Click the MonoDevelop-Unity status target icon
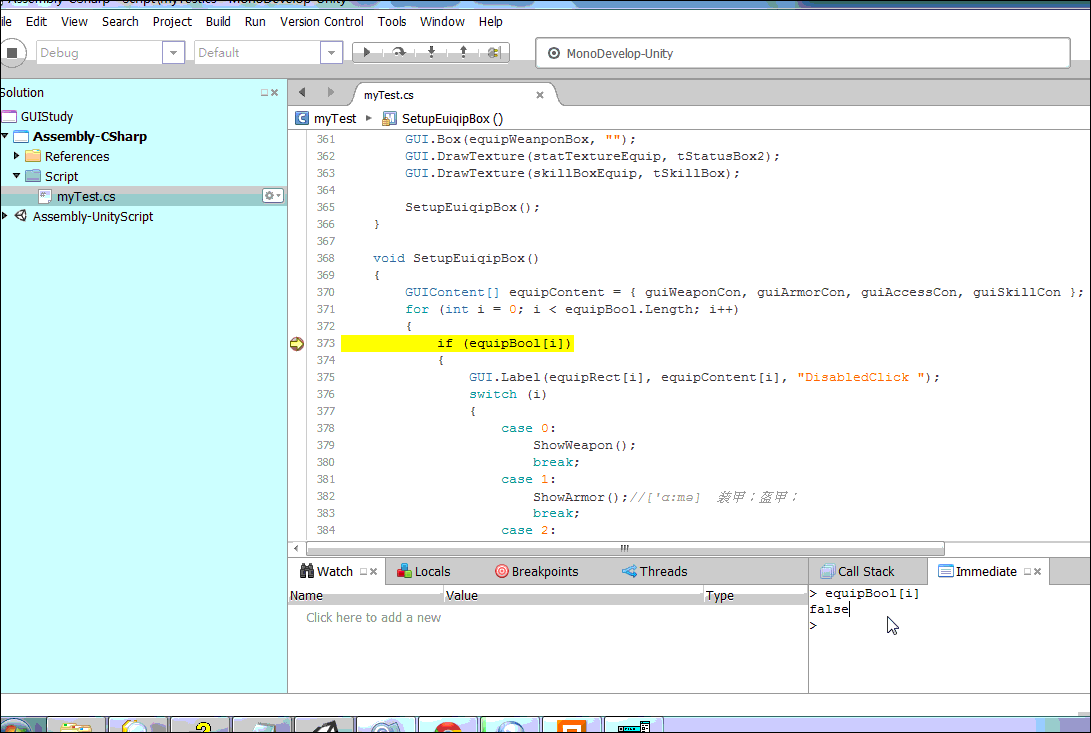This screenshot has height=733, width=1091. click(x=554, y=53)
